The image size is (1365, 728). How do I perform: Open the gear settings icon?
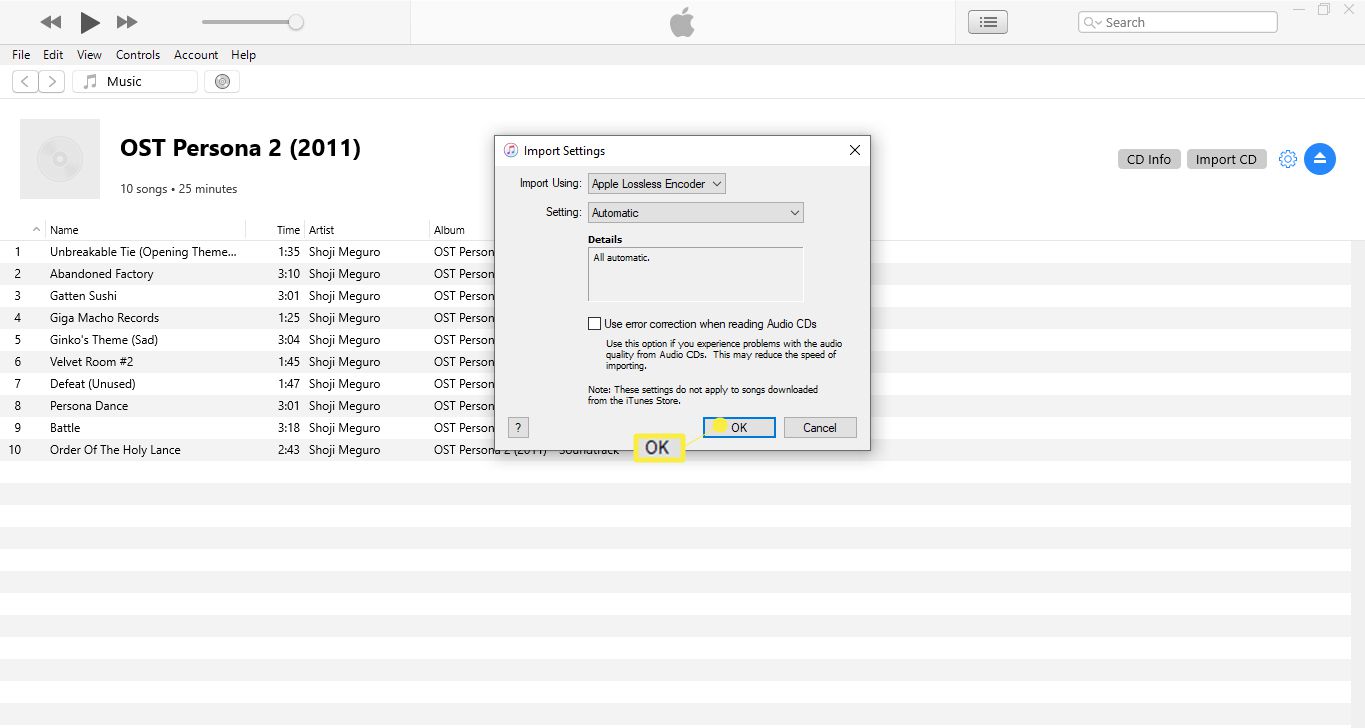1288,159
